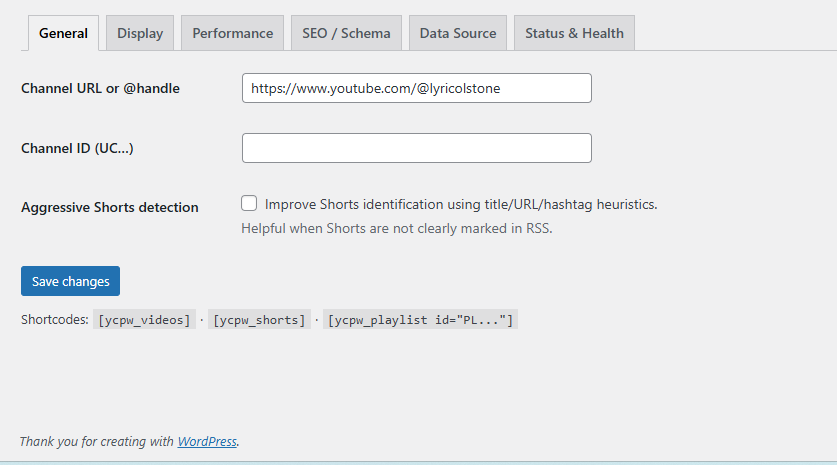Click the [ycpw_playlist id="PL..."] shortcode
The width and height of the screenshot is (837, 465).
pos(420,321)
